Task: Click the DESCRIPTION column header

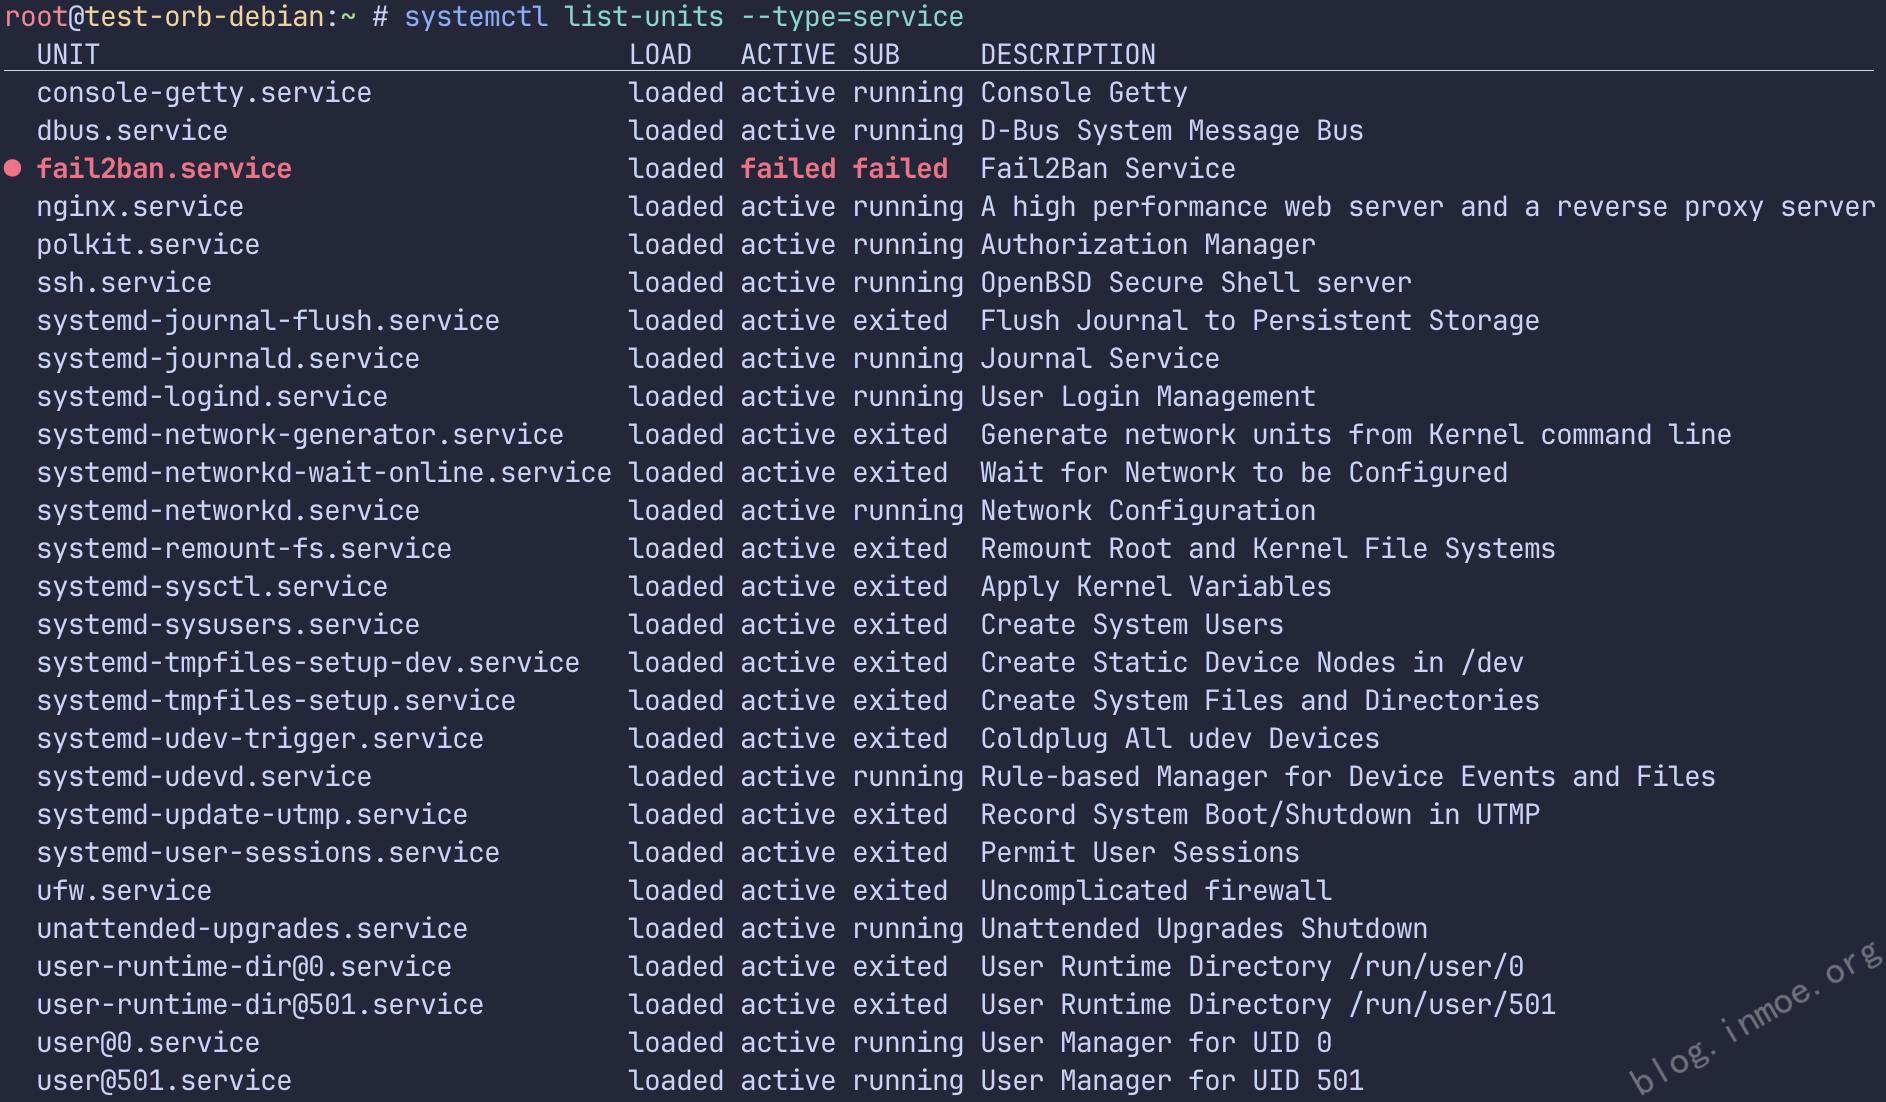Action: coord(1067,55)
